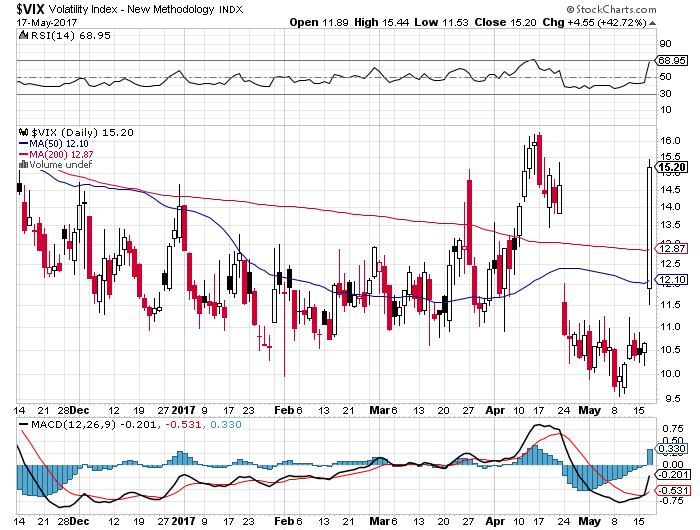Click the $VIX (Daily) 15.20 legend label
This screenshot has width=700, height=530.
(x=83, y=133)
